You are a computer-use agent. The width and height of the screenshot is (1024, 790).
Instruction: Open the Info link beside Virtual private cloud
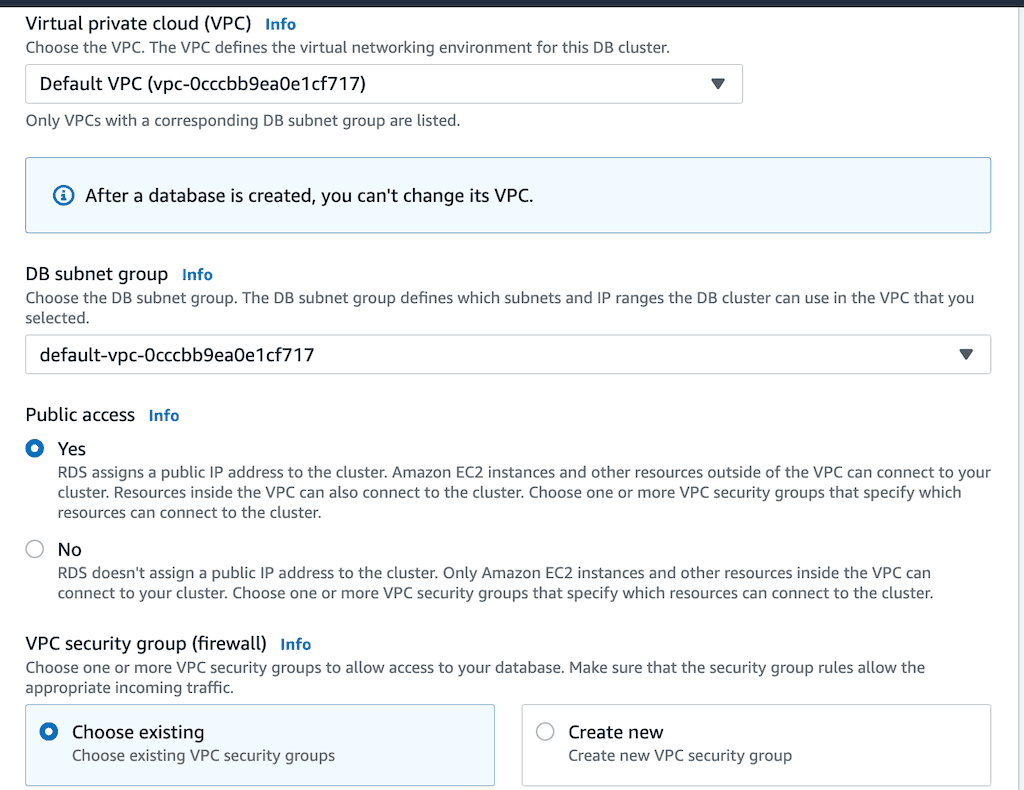280,23
